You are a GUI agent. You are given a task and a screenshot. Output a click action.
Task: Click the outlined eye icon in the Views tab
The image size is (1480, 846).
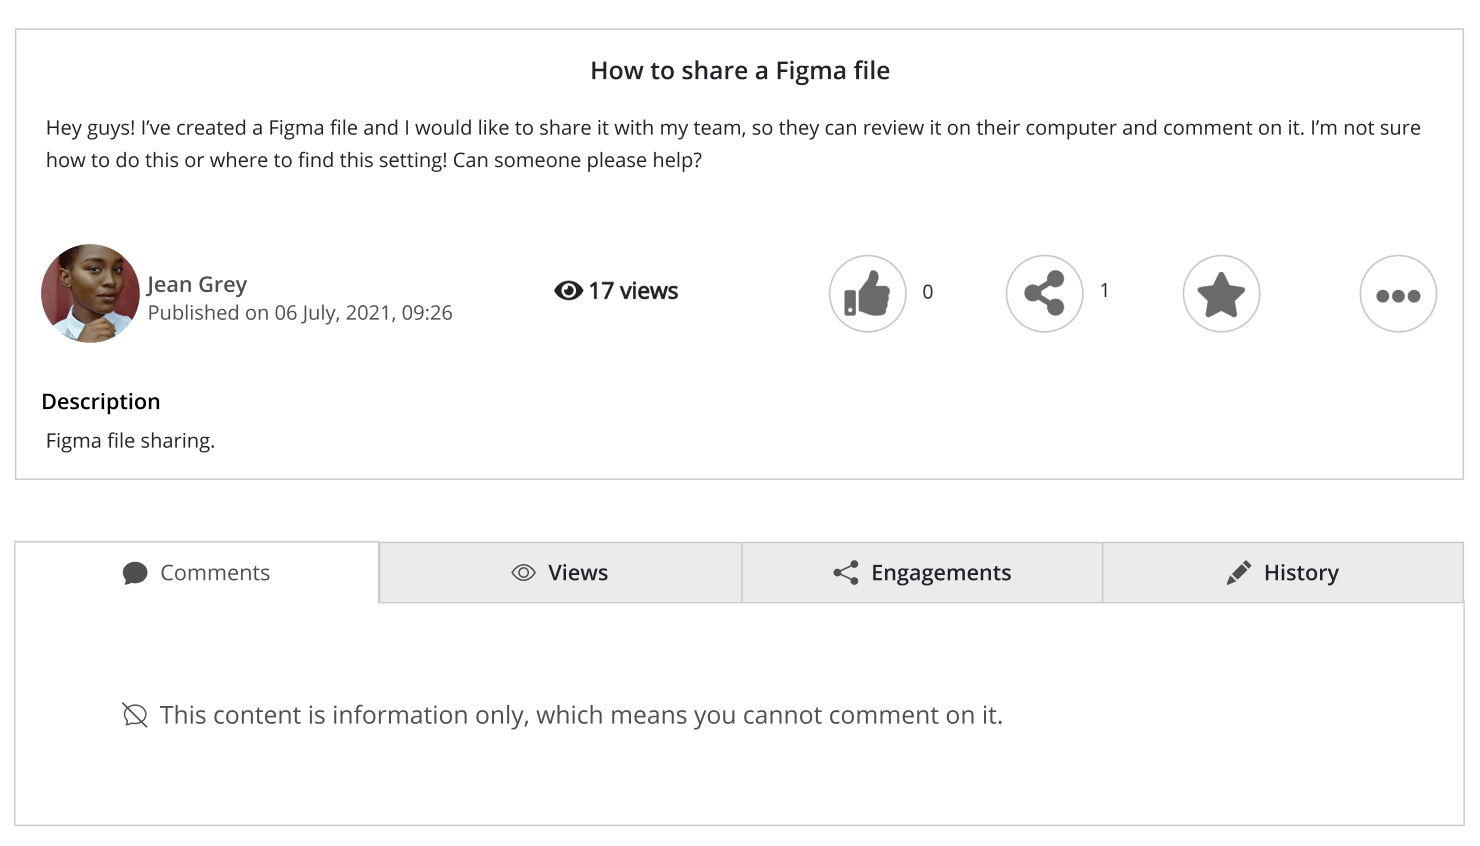click(x=523, y=573)
